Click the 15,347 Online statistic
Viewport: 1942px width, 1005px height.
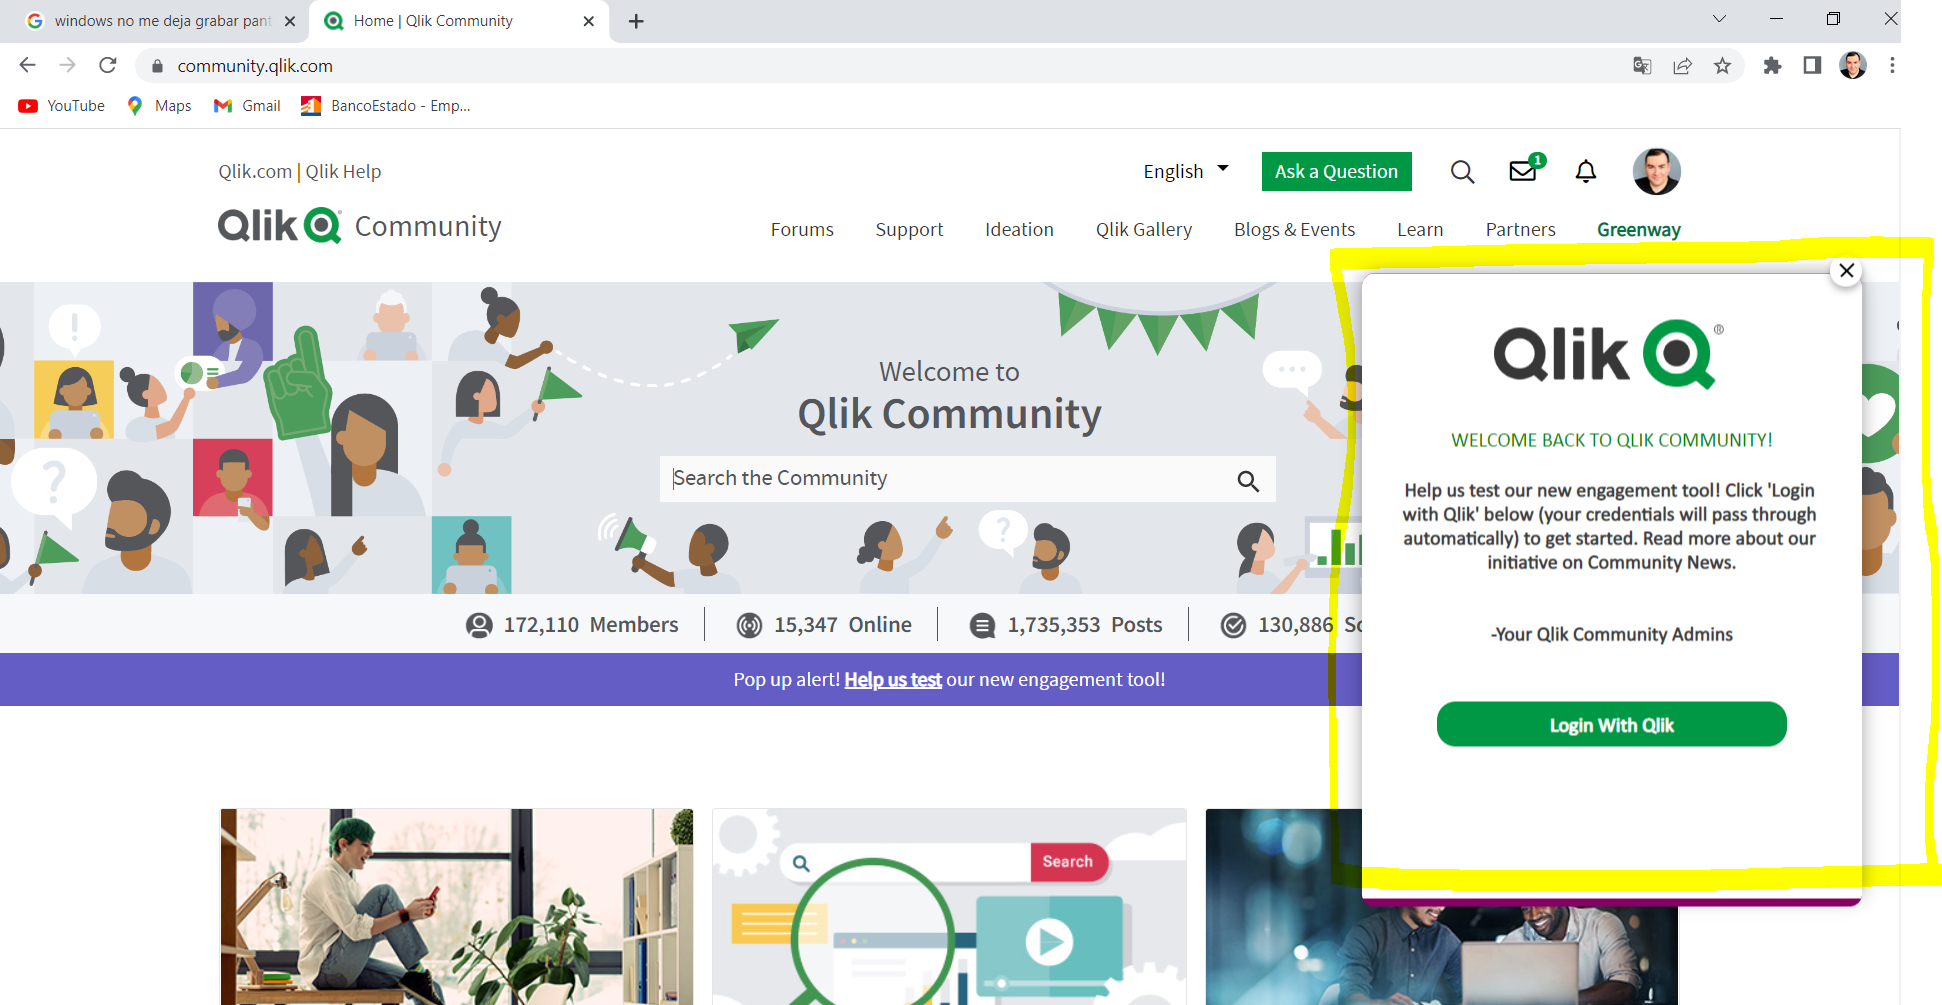click(x=824, y=625)
